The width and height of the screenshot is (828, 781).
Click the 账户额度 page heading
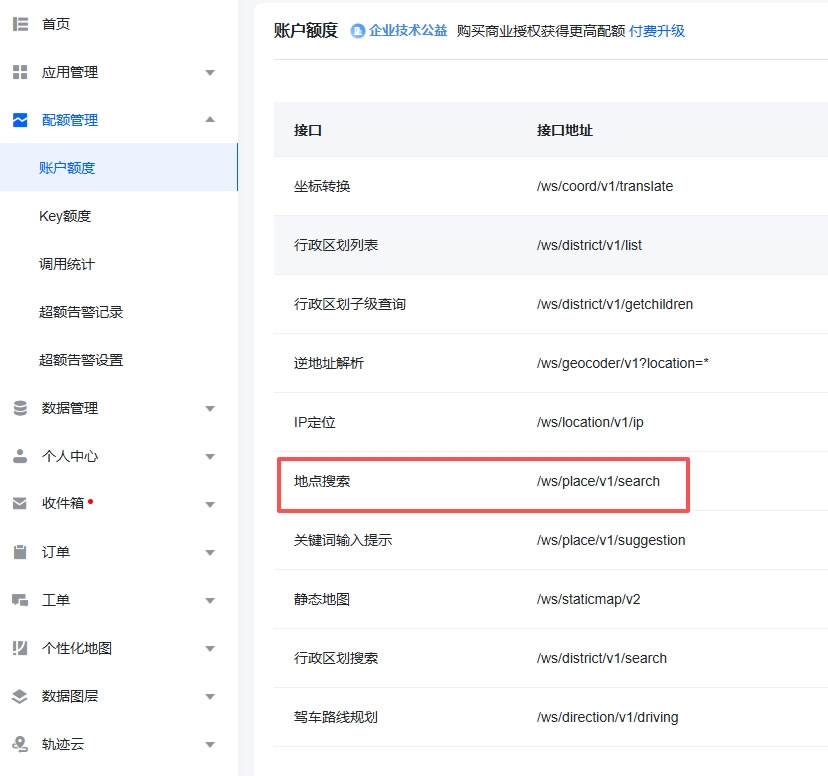(x=306, y=31)
